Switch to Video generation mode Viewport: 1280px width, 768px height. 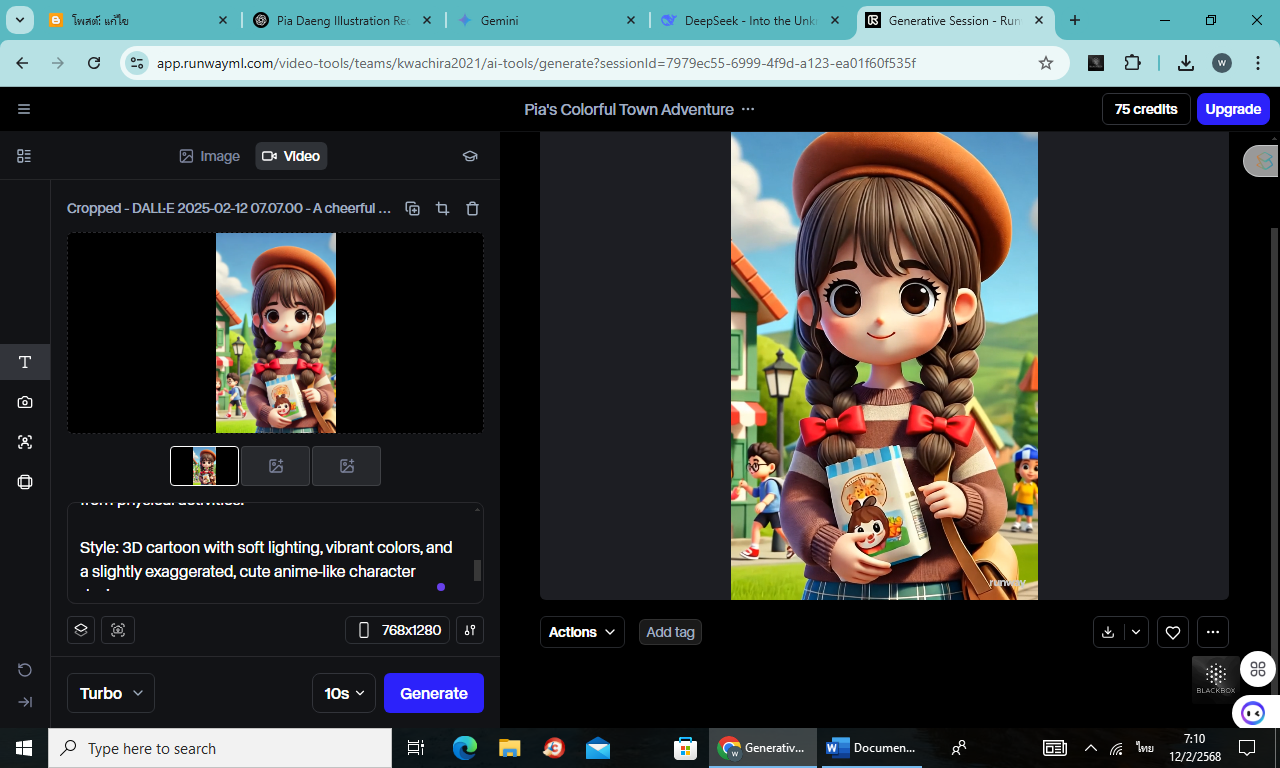point(291,156)
